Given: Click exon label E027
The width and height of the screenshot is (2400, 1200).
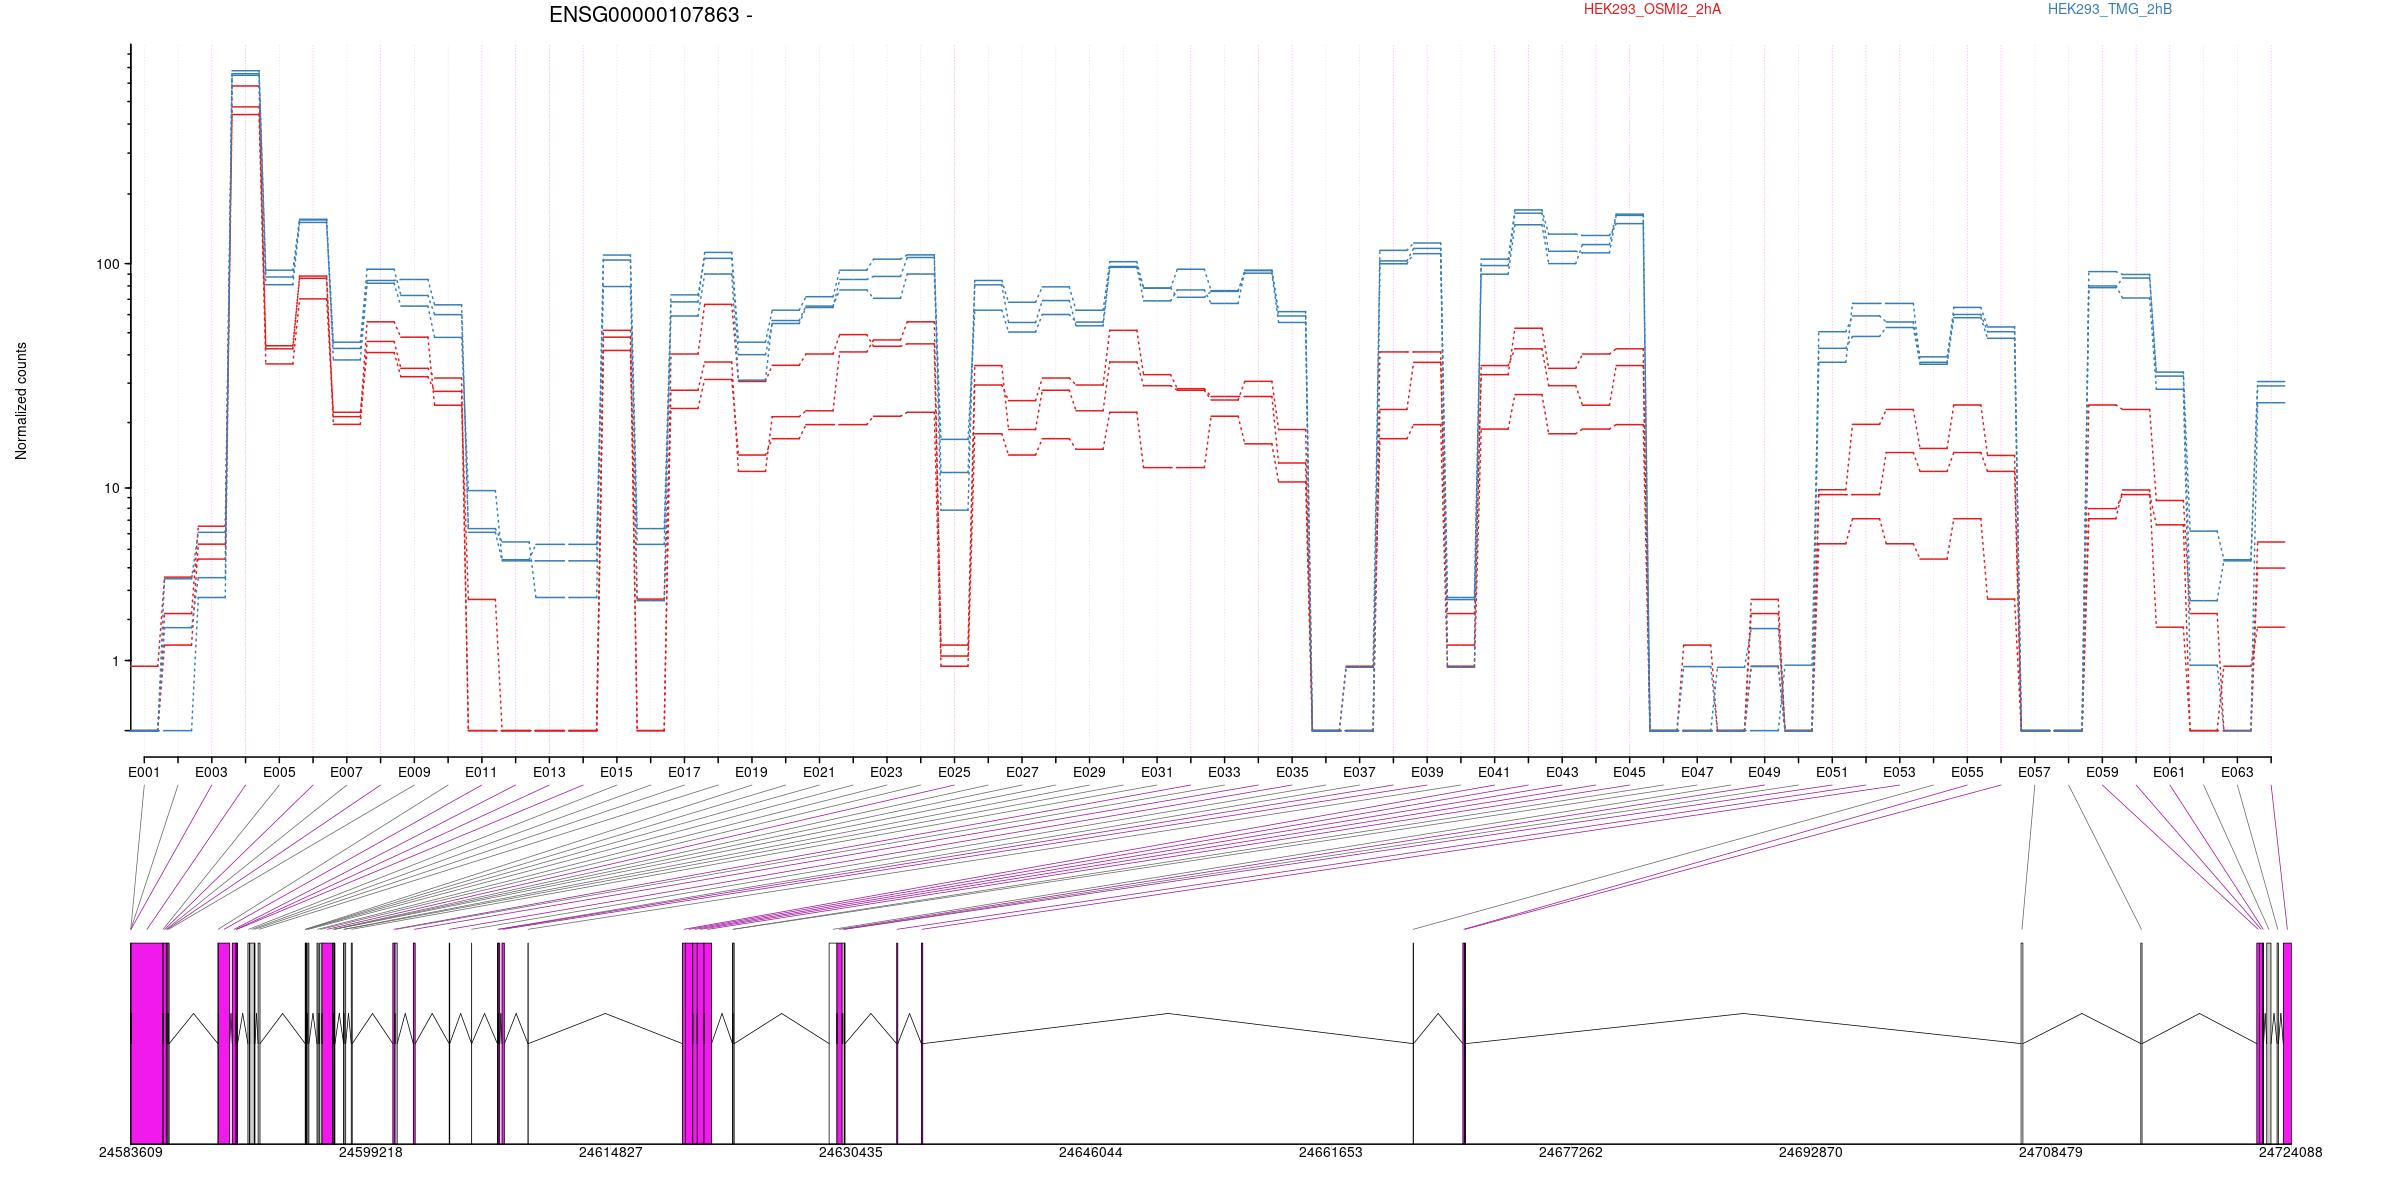Looking at the screenshot, I should 1022,772.
